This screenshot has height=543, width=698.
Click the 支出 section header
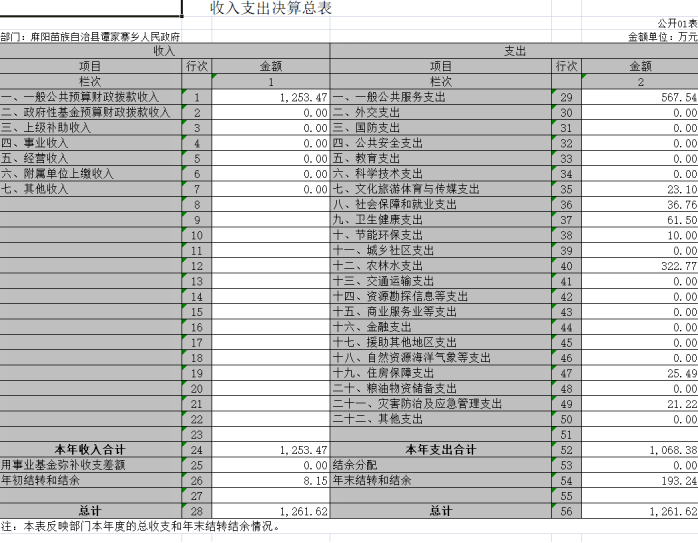click(x=514, y=50)
